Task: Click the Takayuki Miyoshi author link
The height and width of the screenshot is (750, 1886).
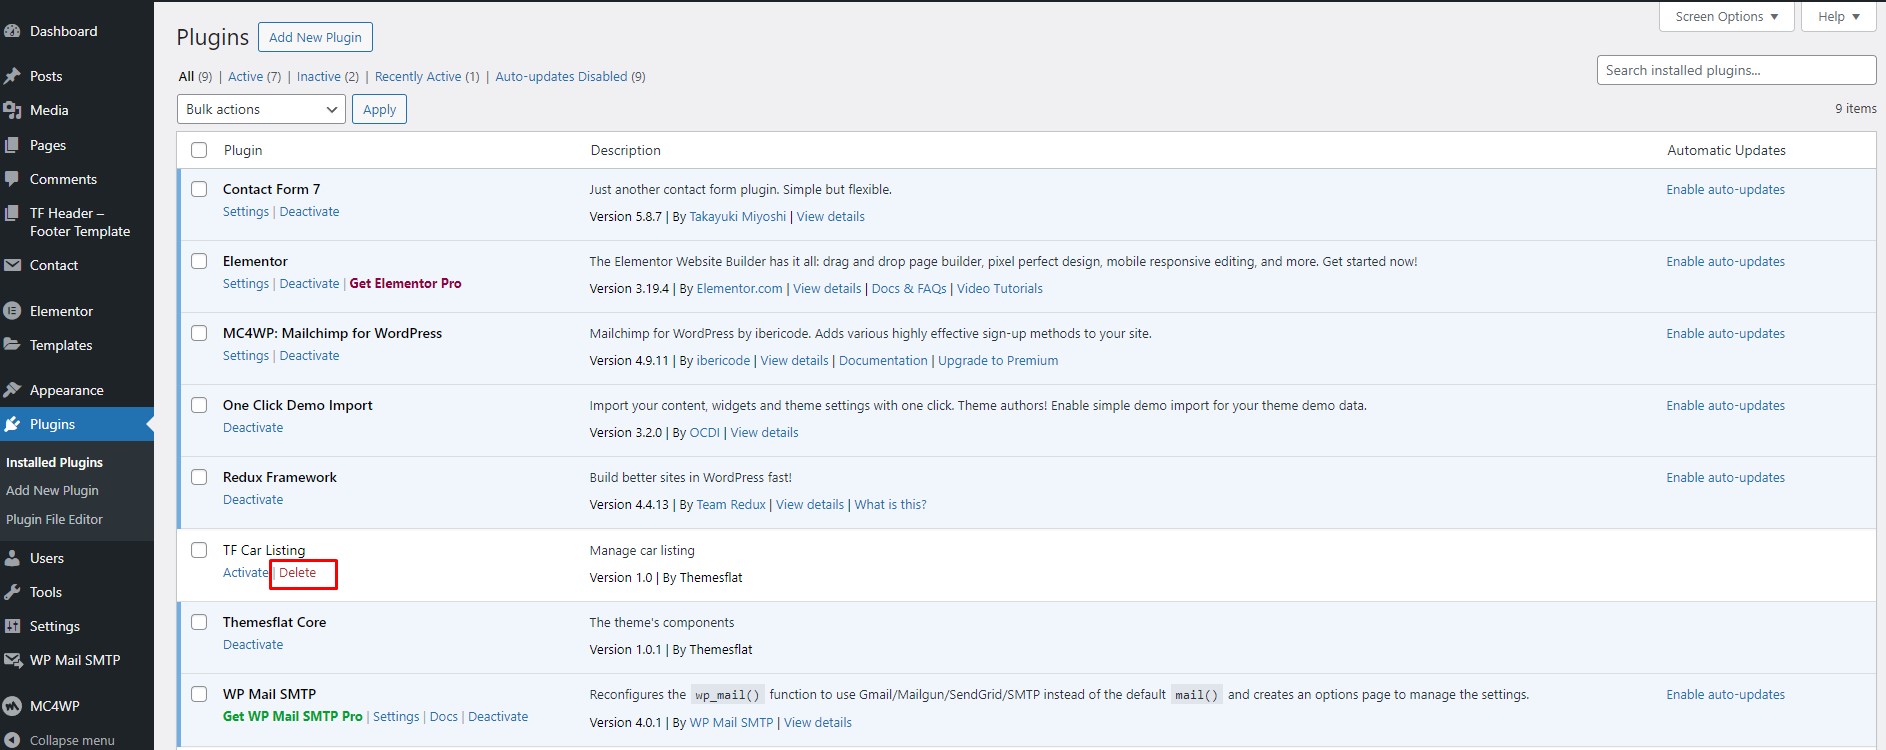Action: (x=738, y=217)
